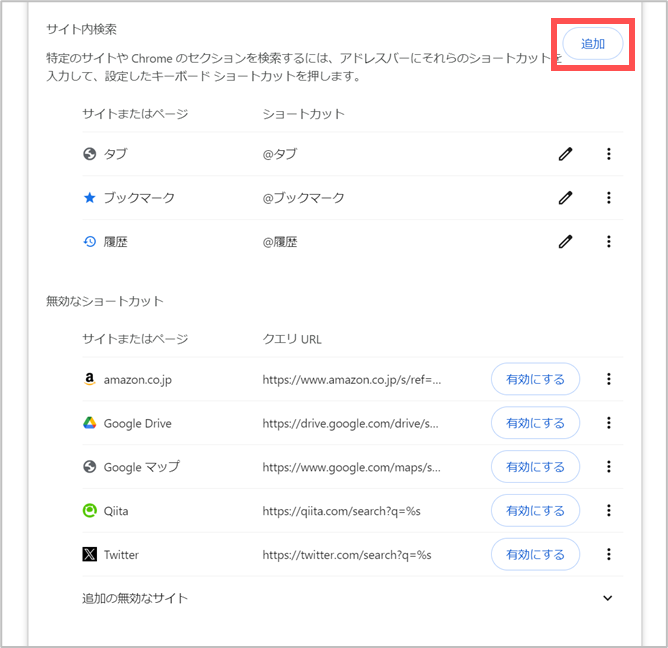The image size is (668, 648).
Task: Click the Qiita site name
Action: tap(116, 511)
